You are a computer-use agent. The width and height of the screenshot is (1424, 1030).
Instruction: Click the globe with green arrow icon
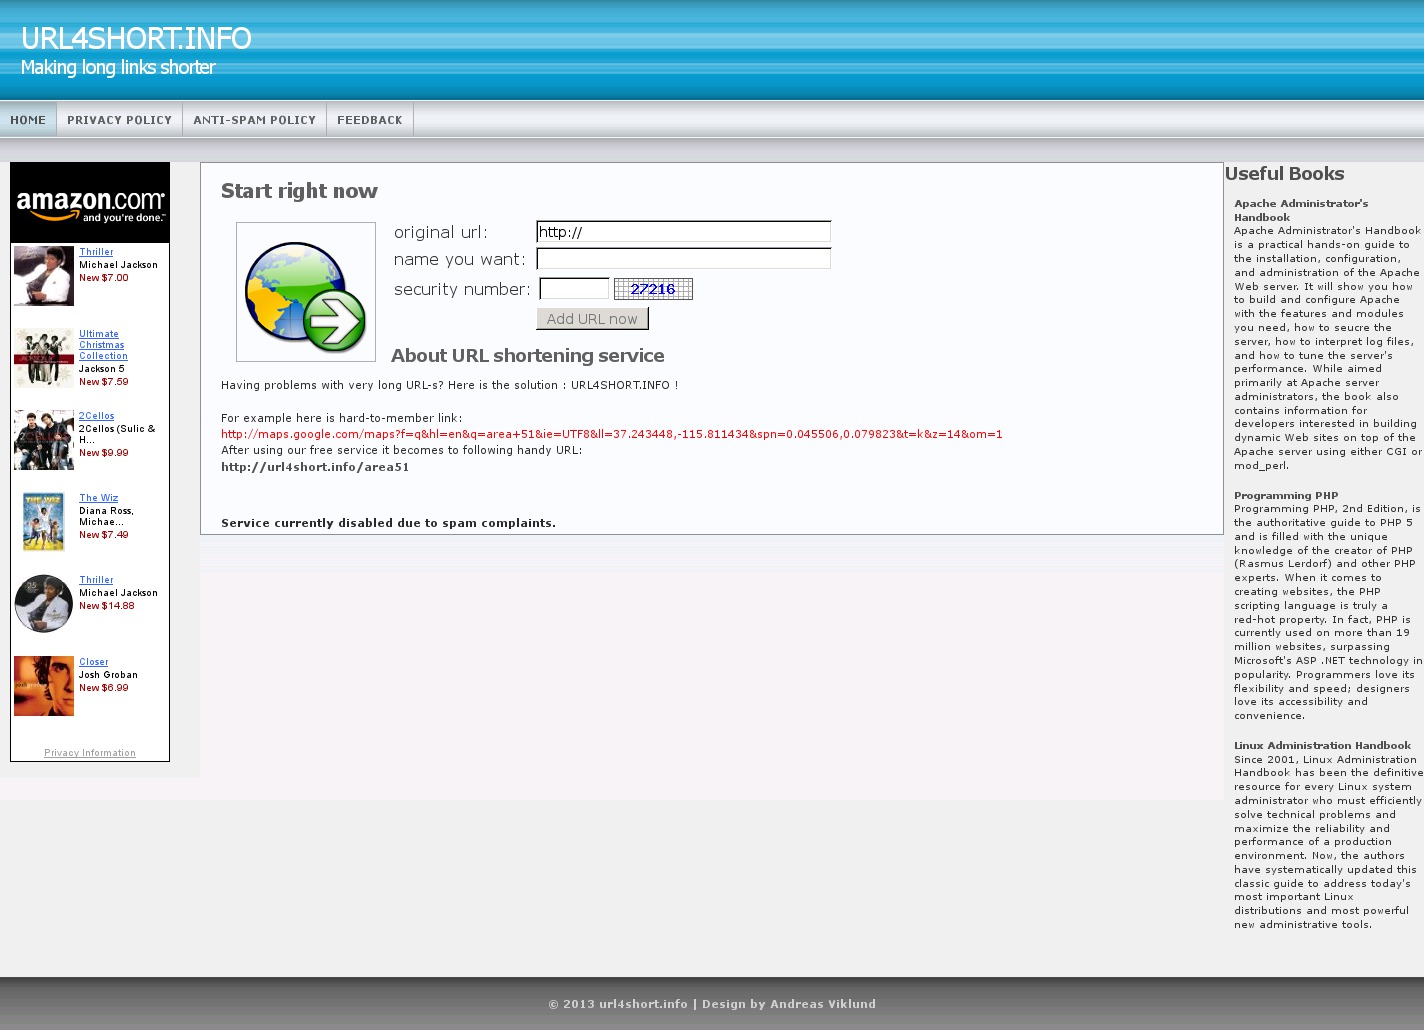[305, 292]
